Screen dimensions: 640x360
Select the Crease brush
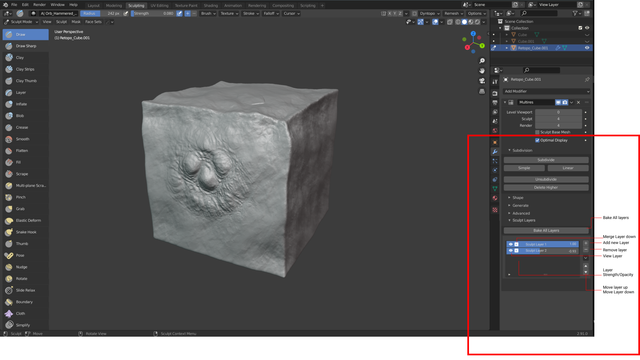pyautogui.click(x=25, y=127)
